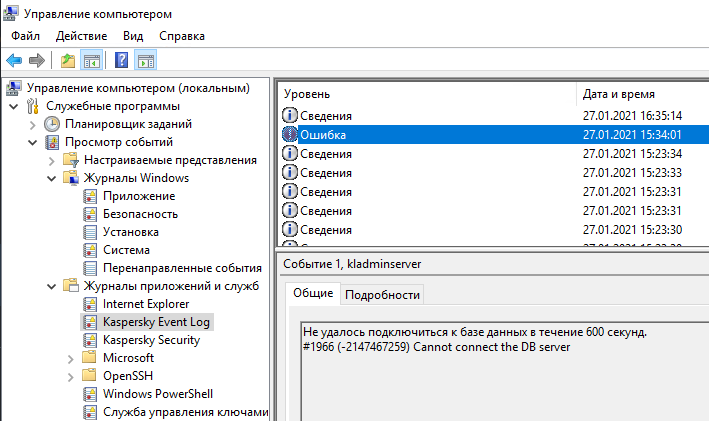709x421 pixels.
Task: Select the Windows PowerShell log label
Action: pyautogui.click(x=158, y=394)
